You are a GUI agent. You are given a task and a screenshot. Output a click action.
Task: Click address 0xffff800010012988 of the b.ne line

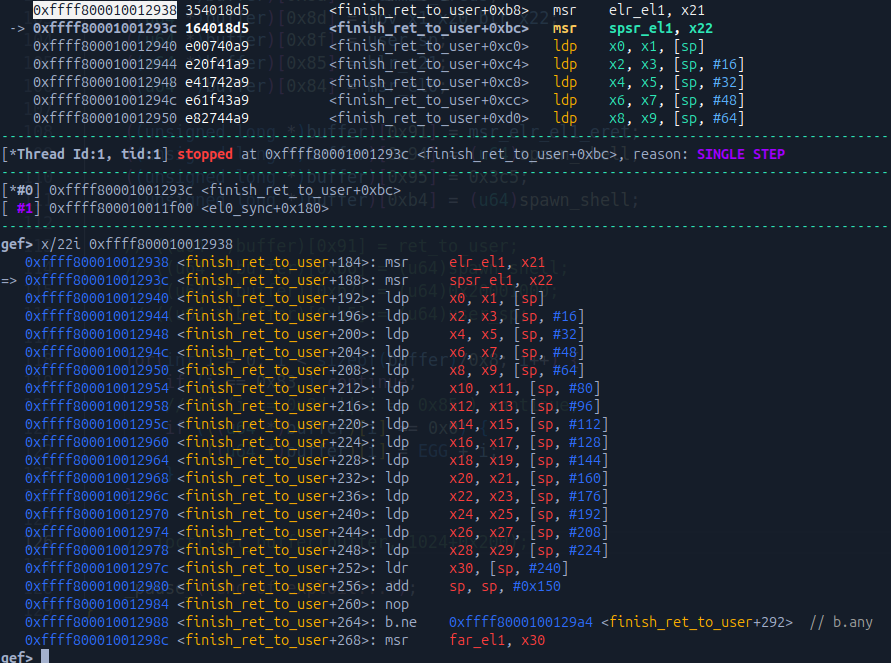click(x=97, y=622)
